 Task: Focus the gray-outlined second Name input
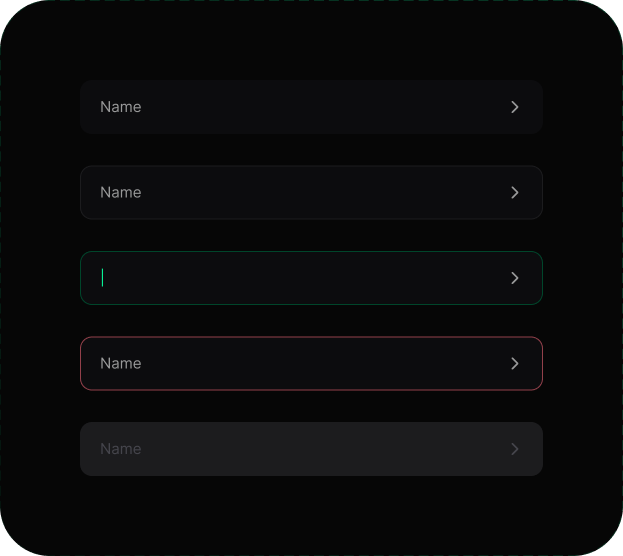(311, 192)
